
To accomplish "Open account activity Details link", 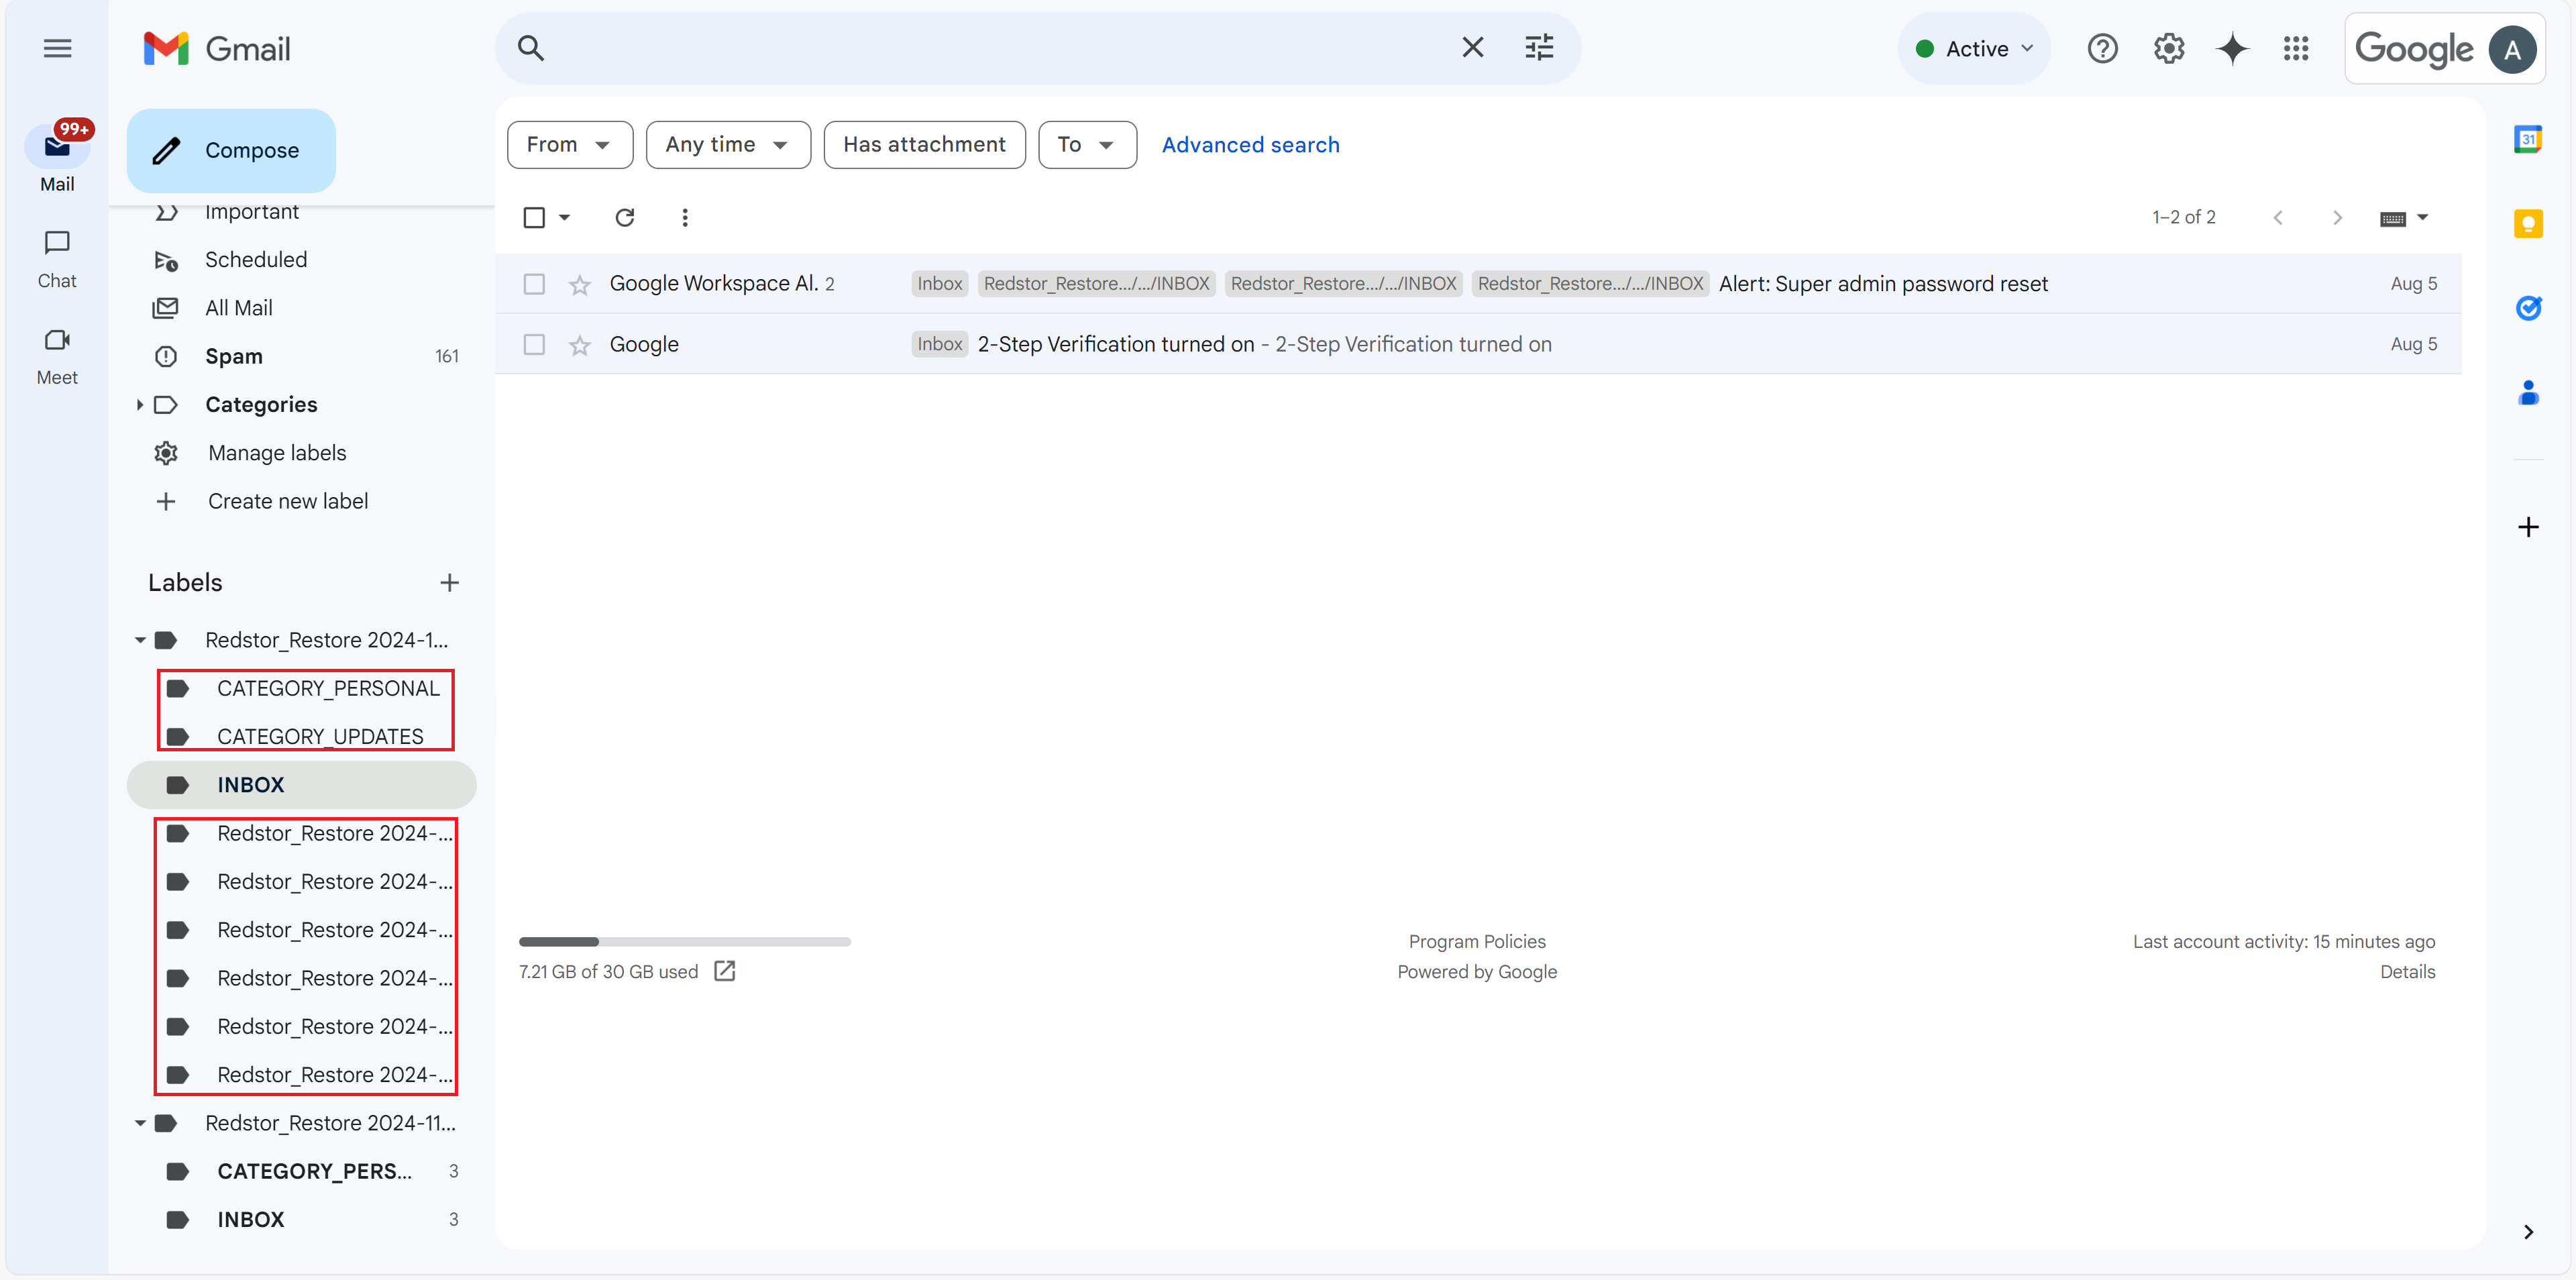I will coord(2407,971).
